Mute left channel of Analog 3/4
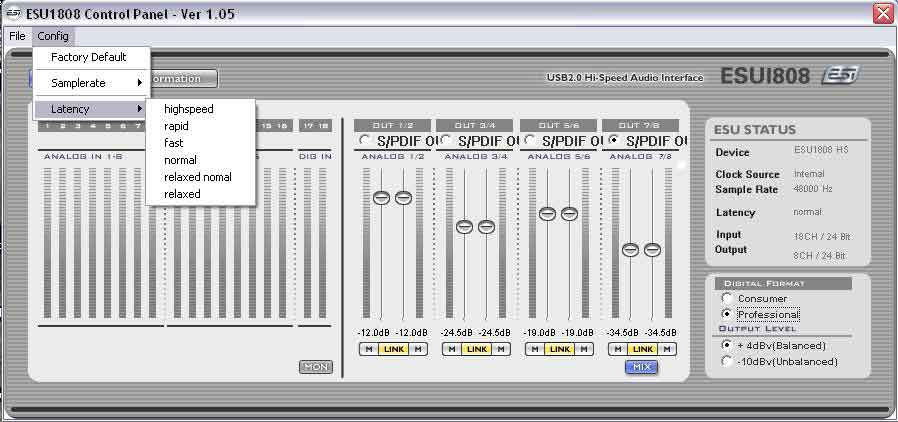Image resolution: width=898 pixels, height=422 pixels. pos(452,349)
